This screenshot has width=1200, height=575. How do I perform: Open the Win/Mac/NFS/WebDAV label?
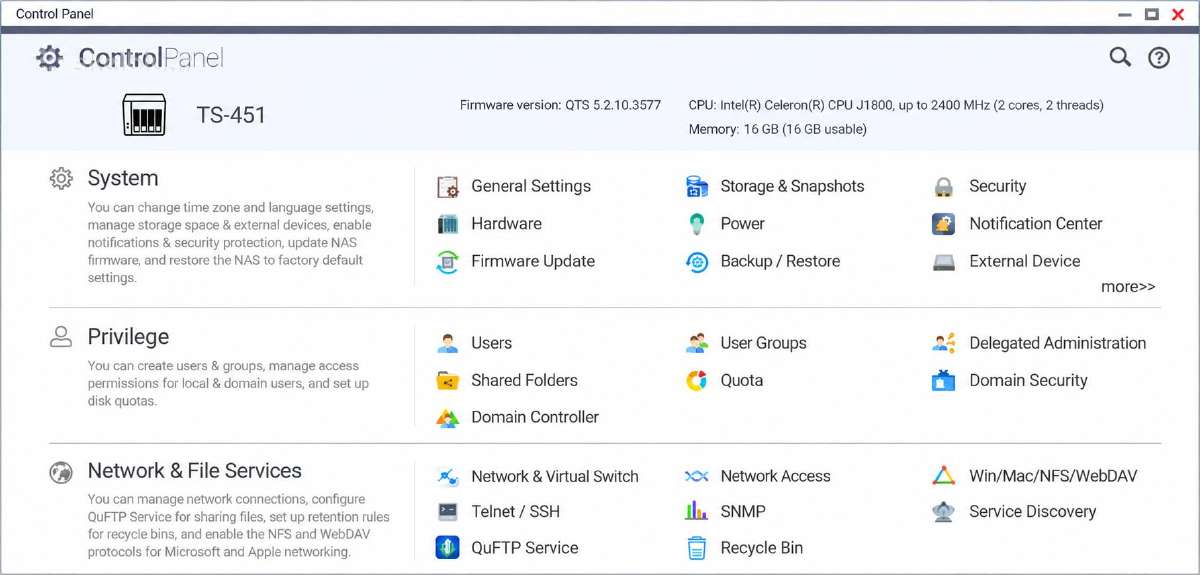1053,477
